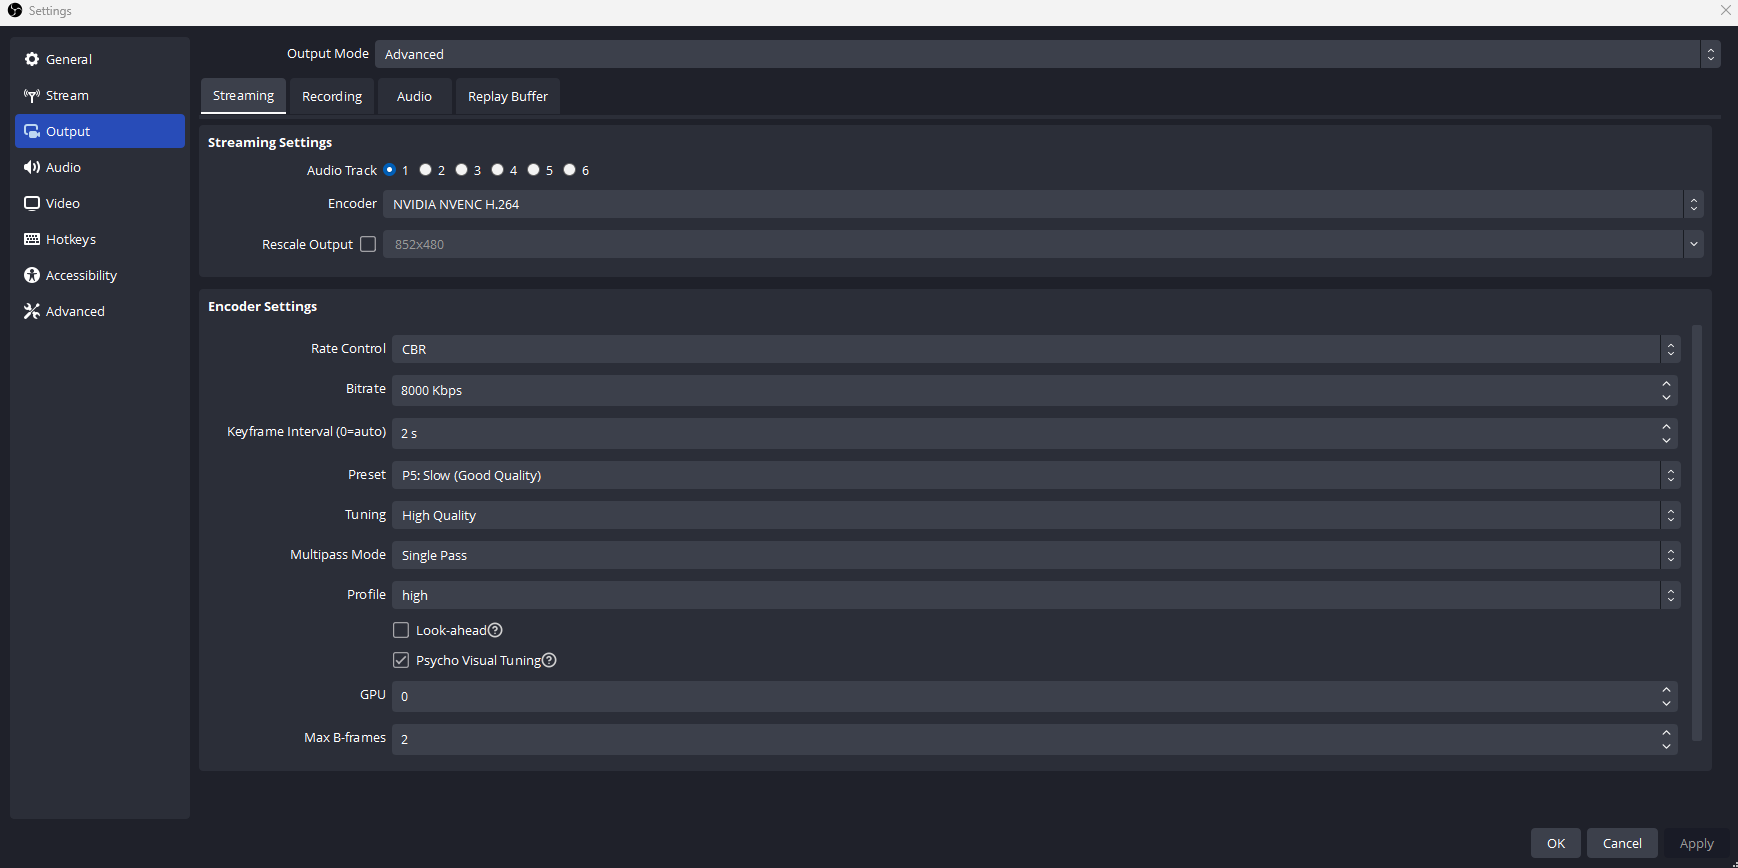Click the Hotkeys keyboard icon
This screenshot has width=1738, height=868.
click(32, 239)
